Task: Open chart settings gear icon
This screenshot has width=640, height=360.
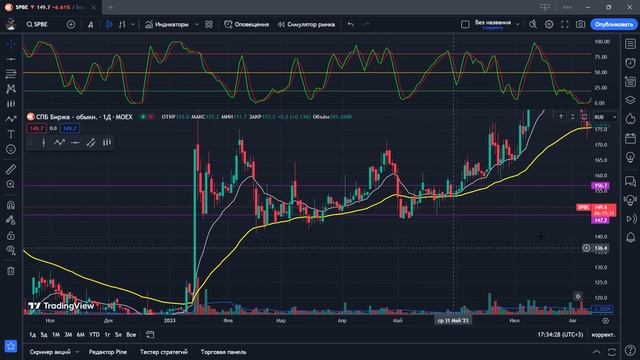Action: tap(549, 24)
